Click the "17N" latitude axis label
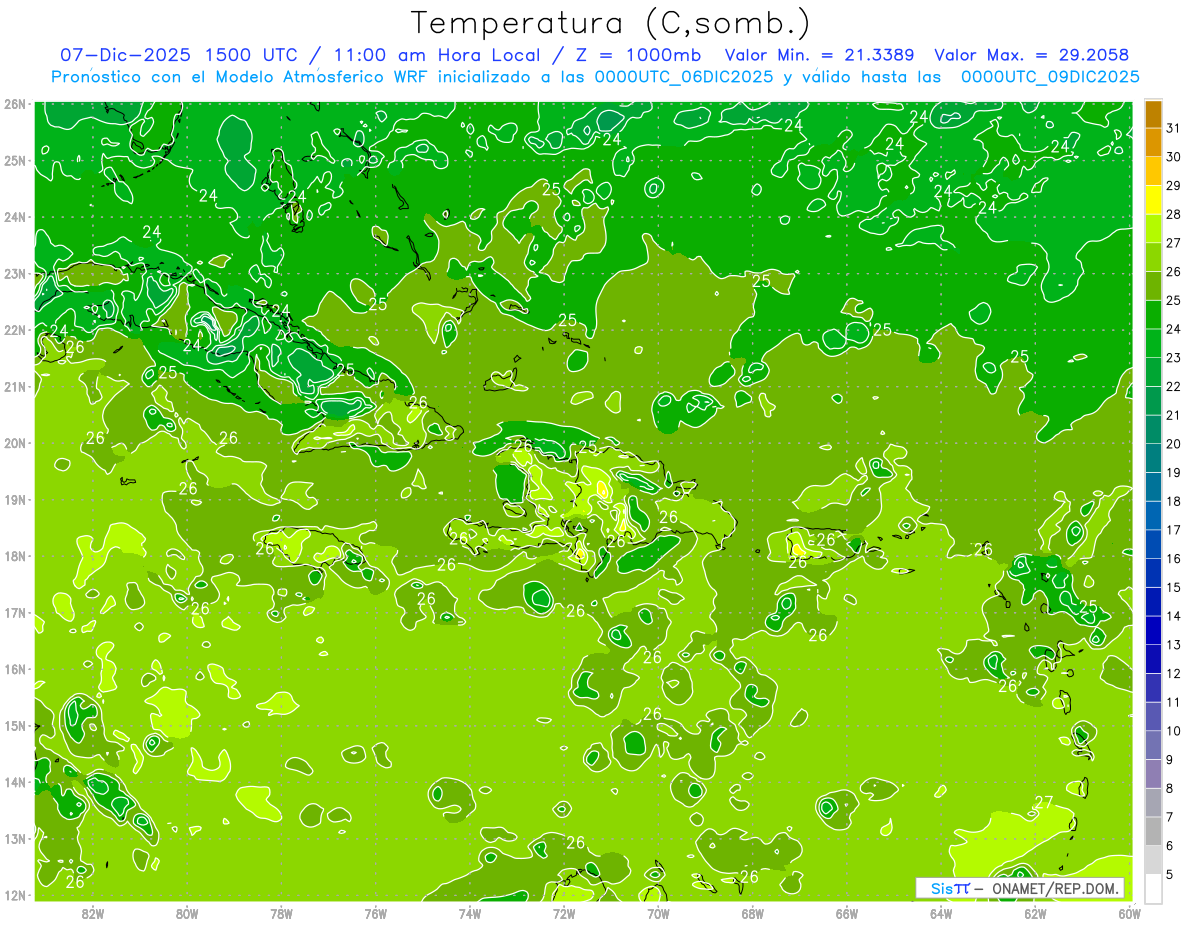Viewport: 1200px width, 927px height. 15,612
